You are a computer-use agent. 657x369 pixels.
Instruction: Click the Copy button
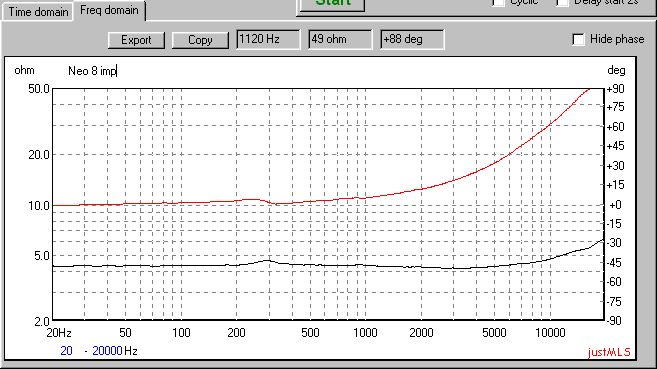(x=200, y=40)
